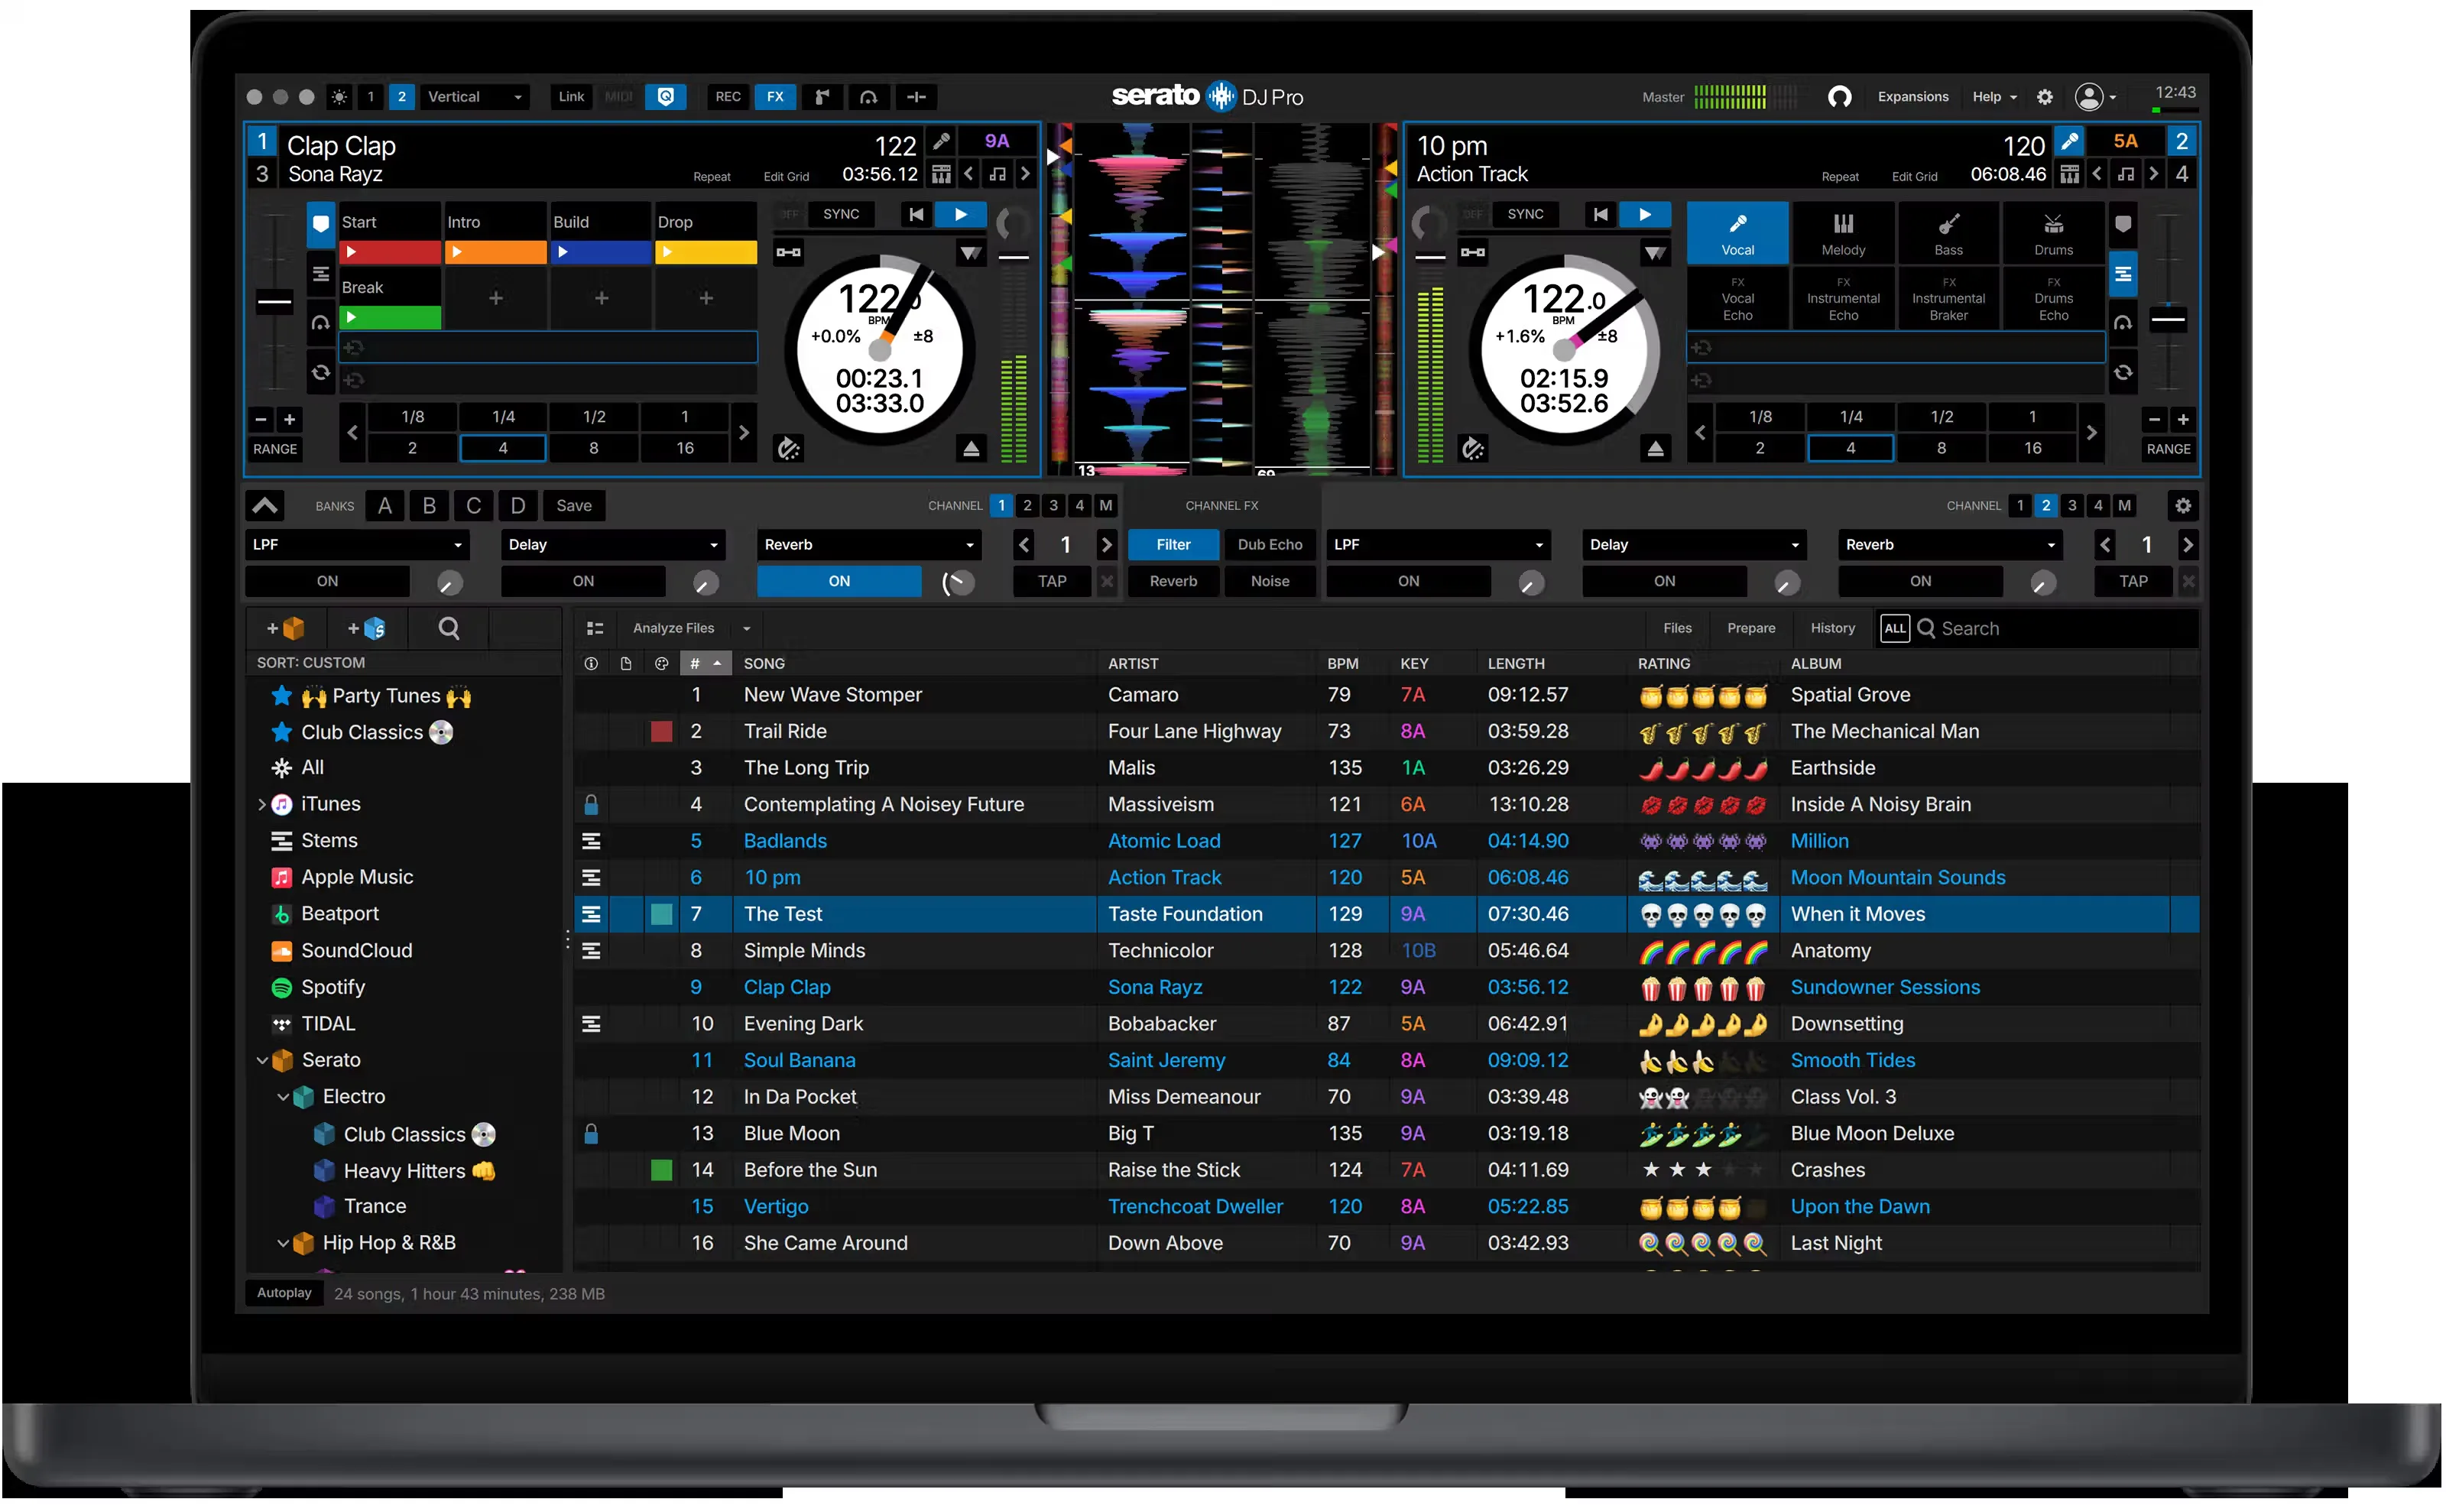
Task: Select the Drums stem pad
Action: 2053,234
